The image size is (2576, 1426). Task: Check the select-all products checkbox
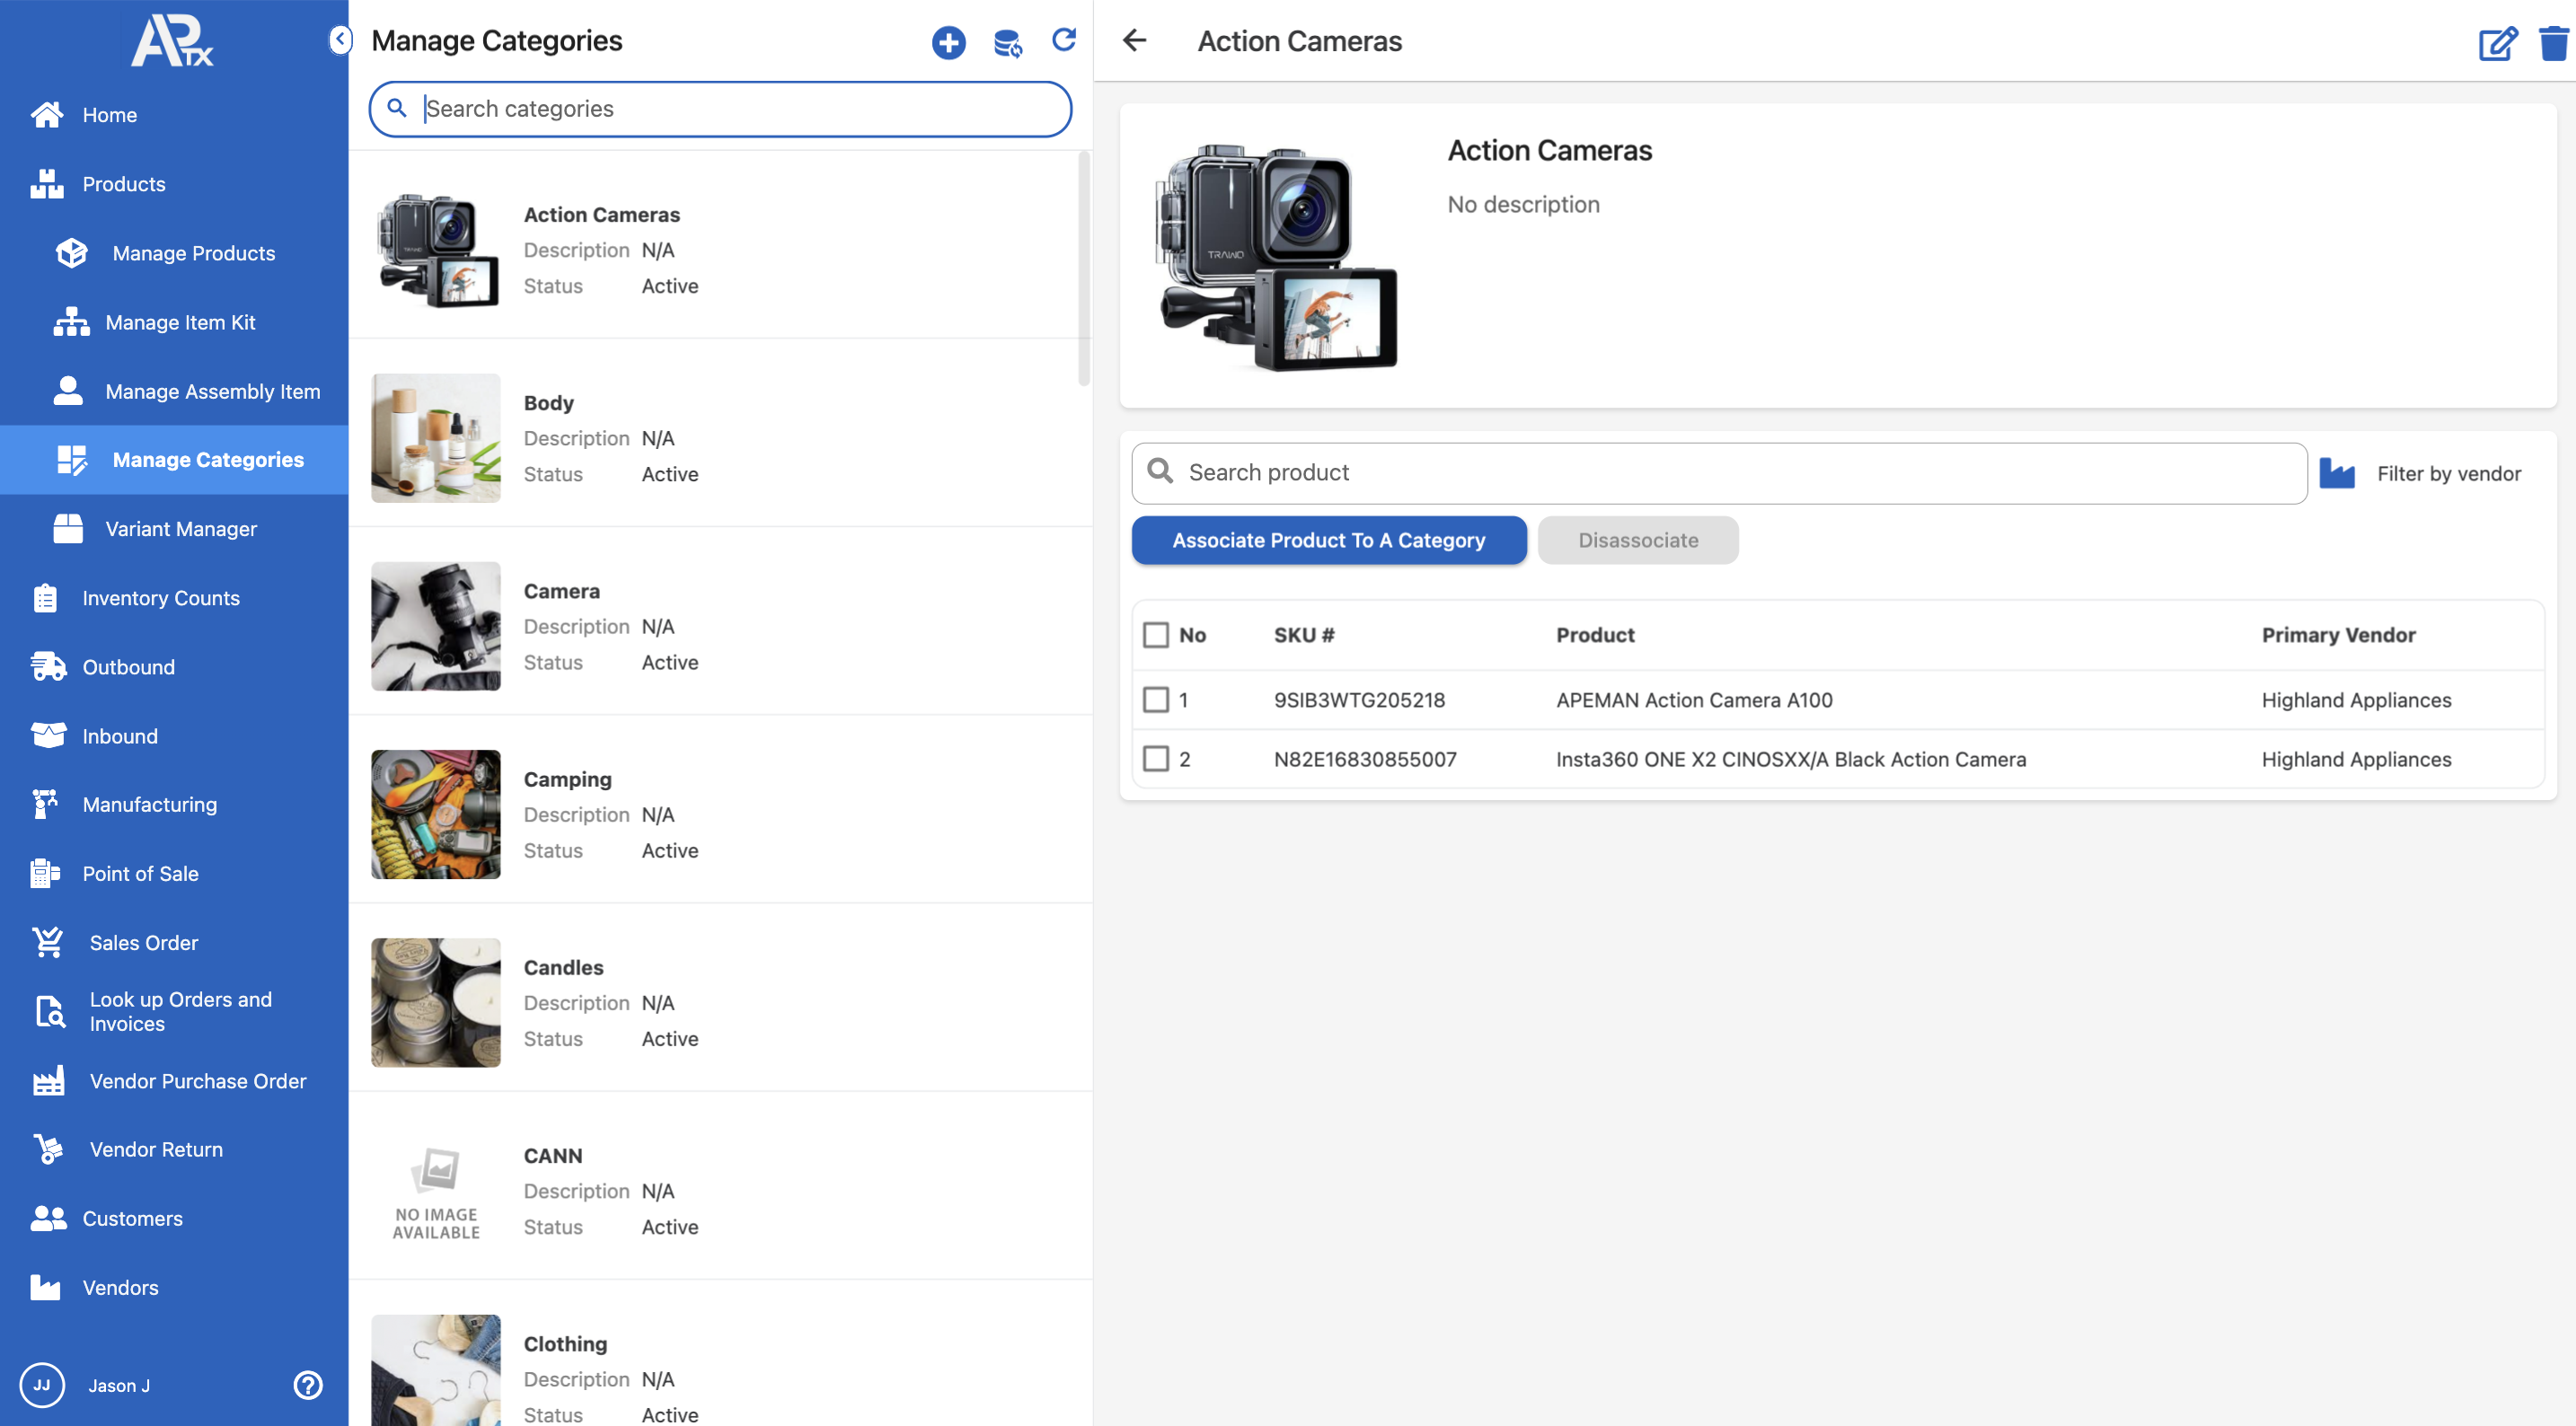(x=1156, y=635)
